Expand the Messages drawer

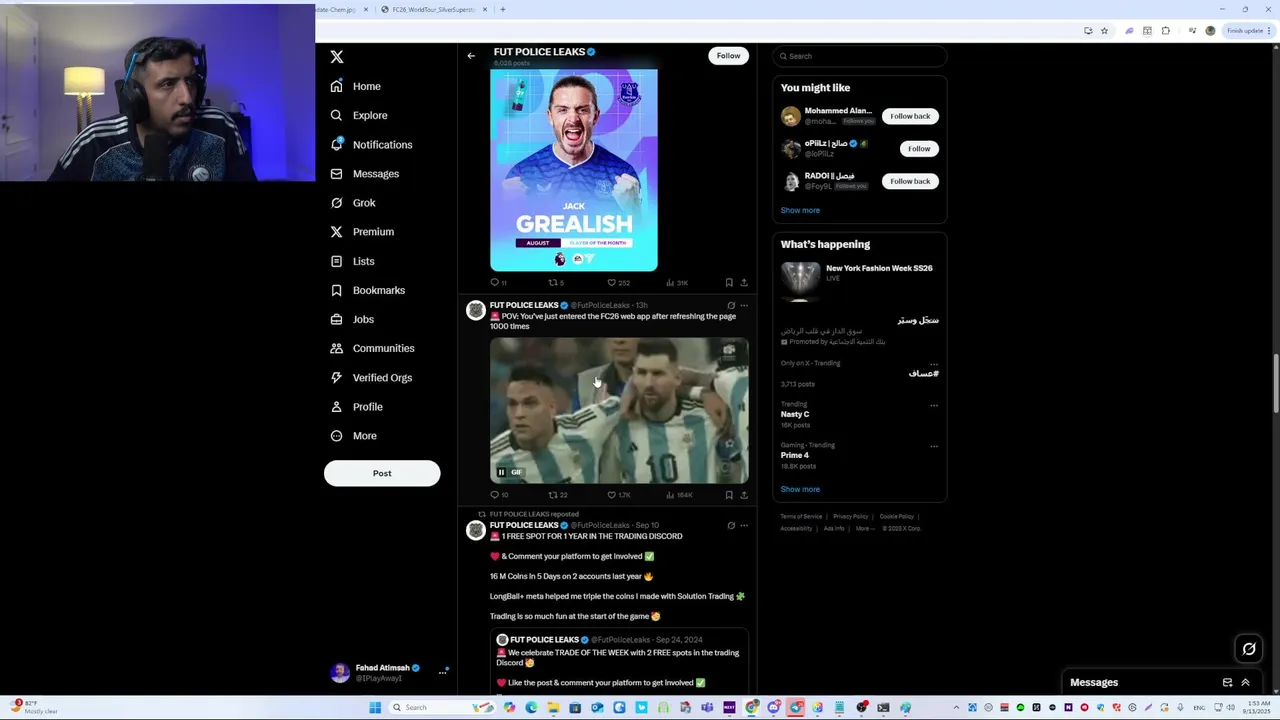pyautogui.click(x=1245, y=682)
